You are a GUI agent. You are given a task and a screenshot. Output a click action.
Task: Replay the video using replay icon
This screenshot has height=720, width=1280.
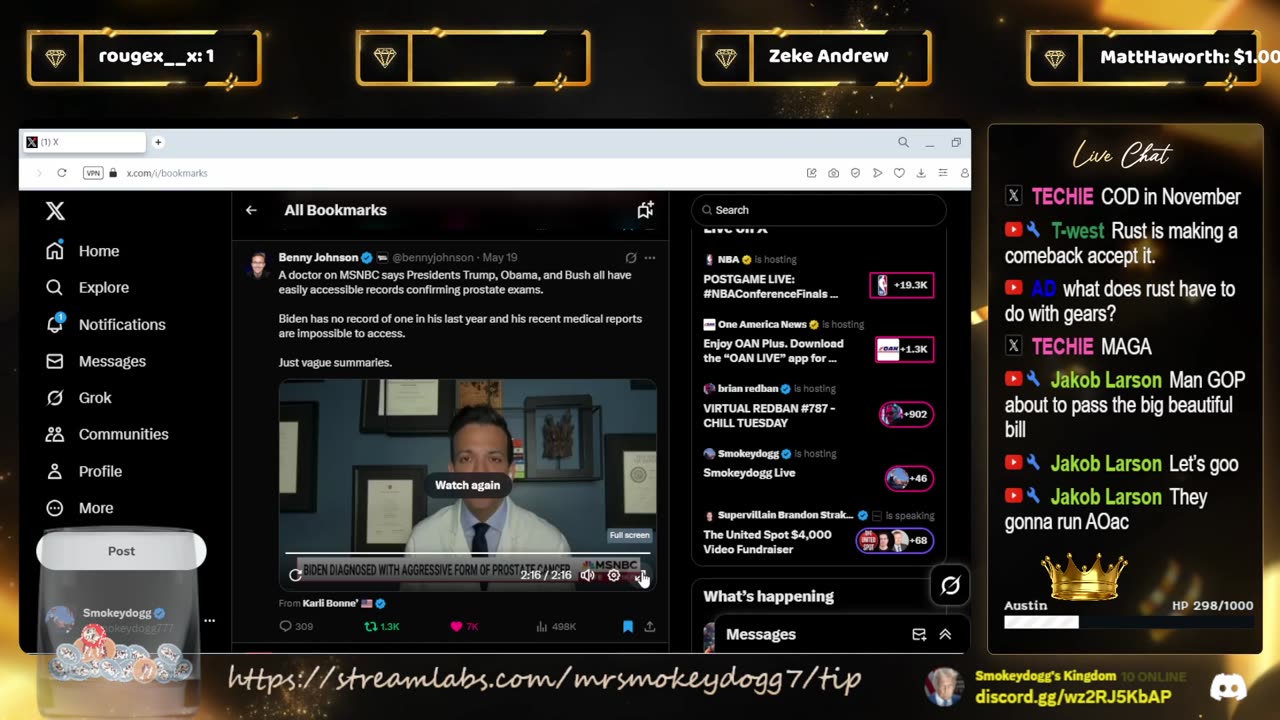pyautogui.click(x=295, y=575)
